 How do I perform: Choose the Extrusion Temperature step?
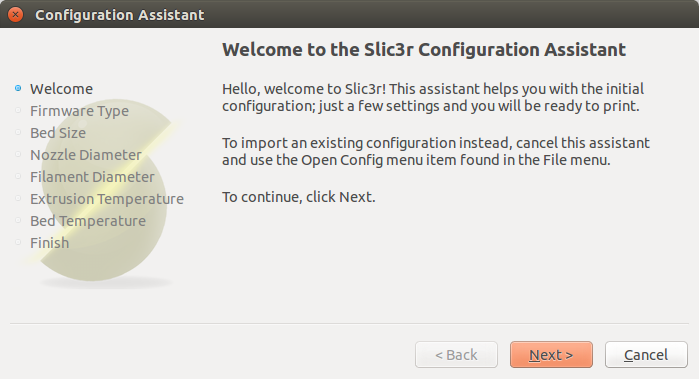(x=107, y=199)
